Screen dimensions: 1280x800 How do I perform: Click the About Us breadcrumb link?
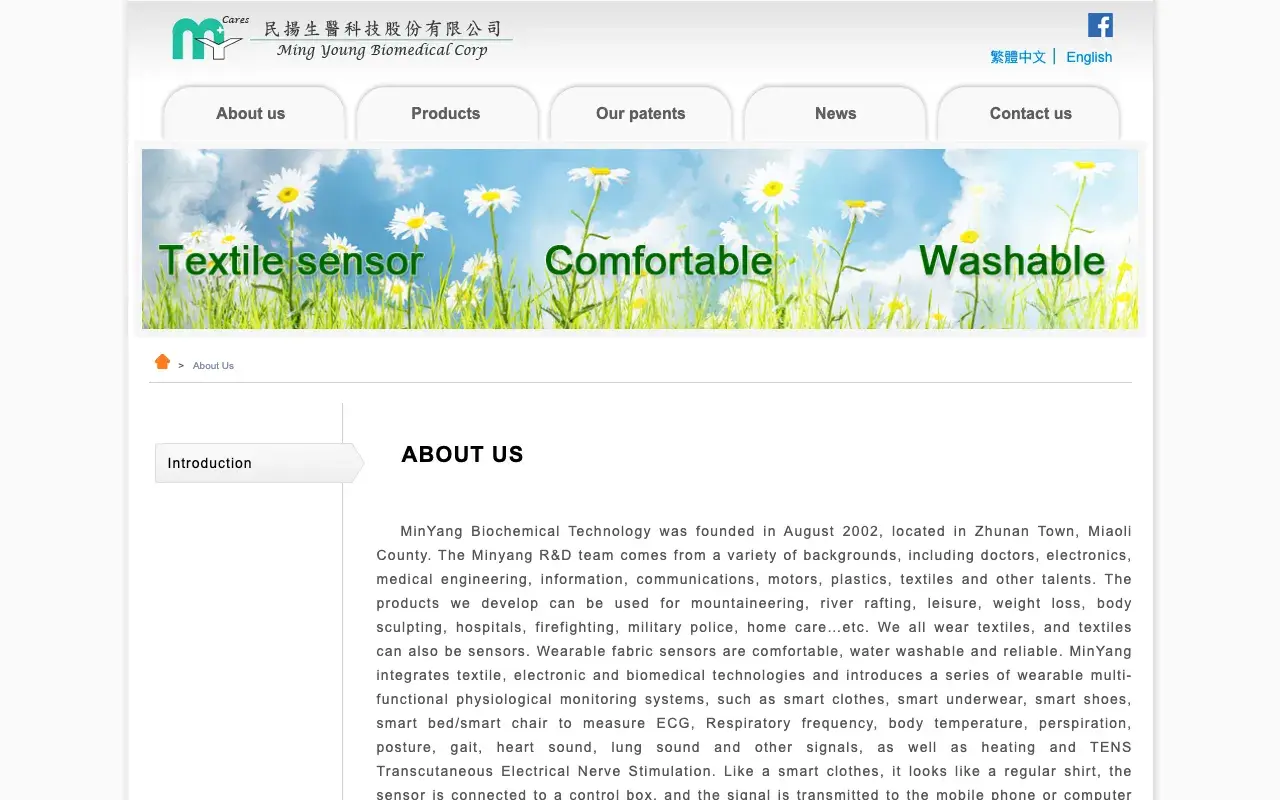(x=213, y=366)
